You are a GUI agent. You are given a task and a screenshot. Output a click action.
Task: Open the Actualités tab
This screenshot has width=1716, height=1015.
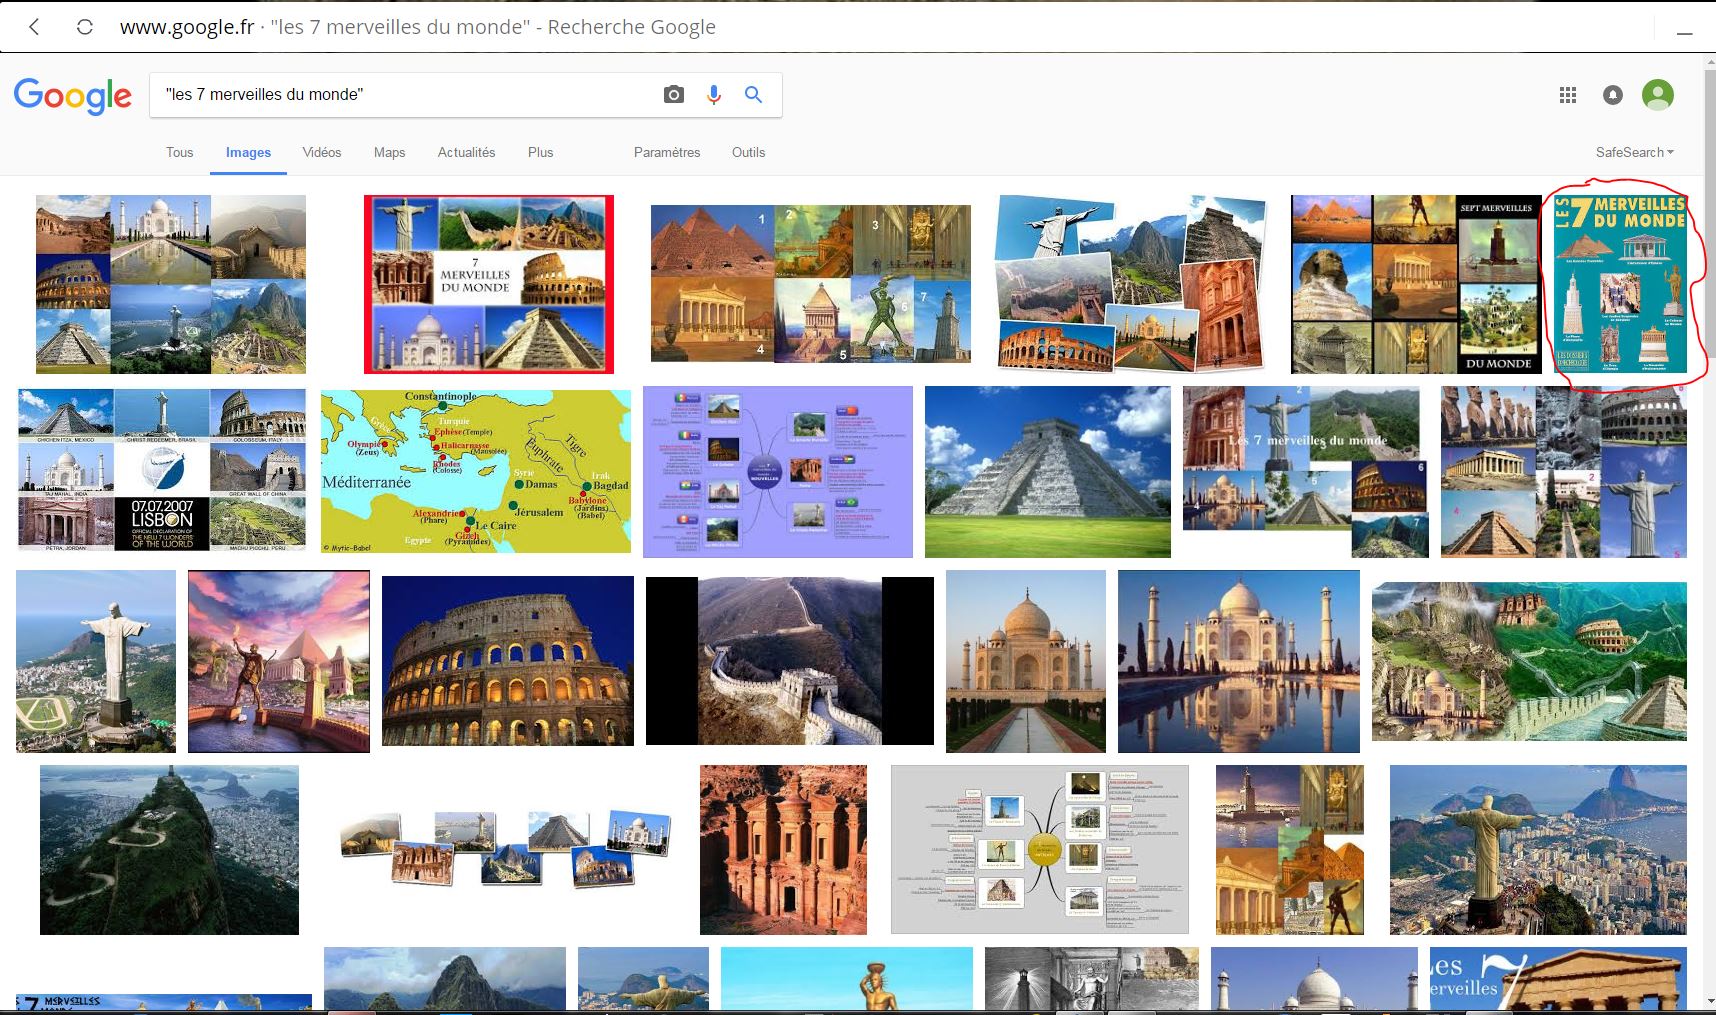466,152
